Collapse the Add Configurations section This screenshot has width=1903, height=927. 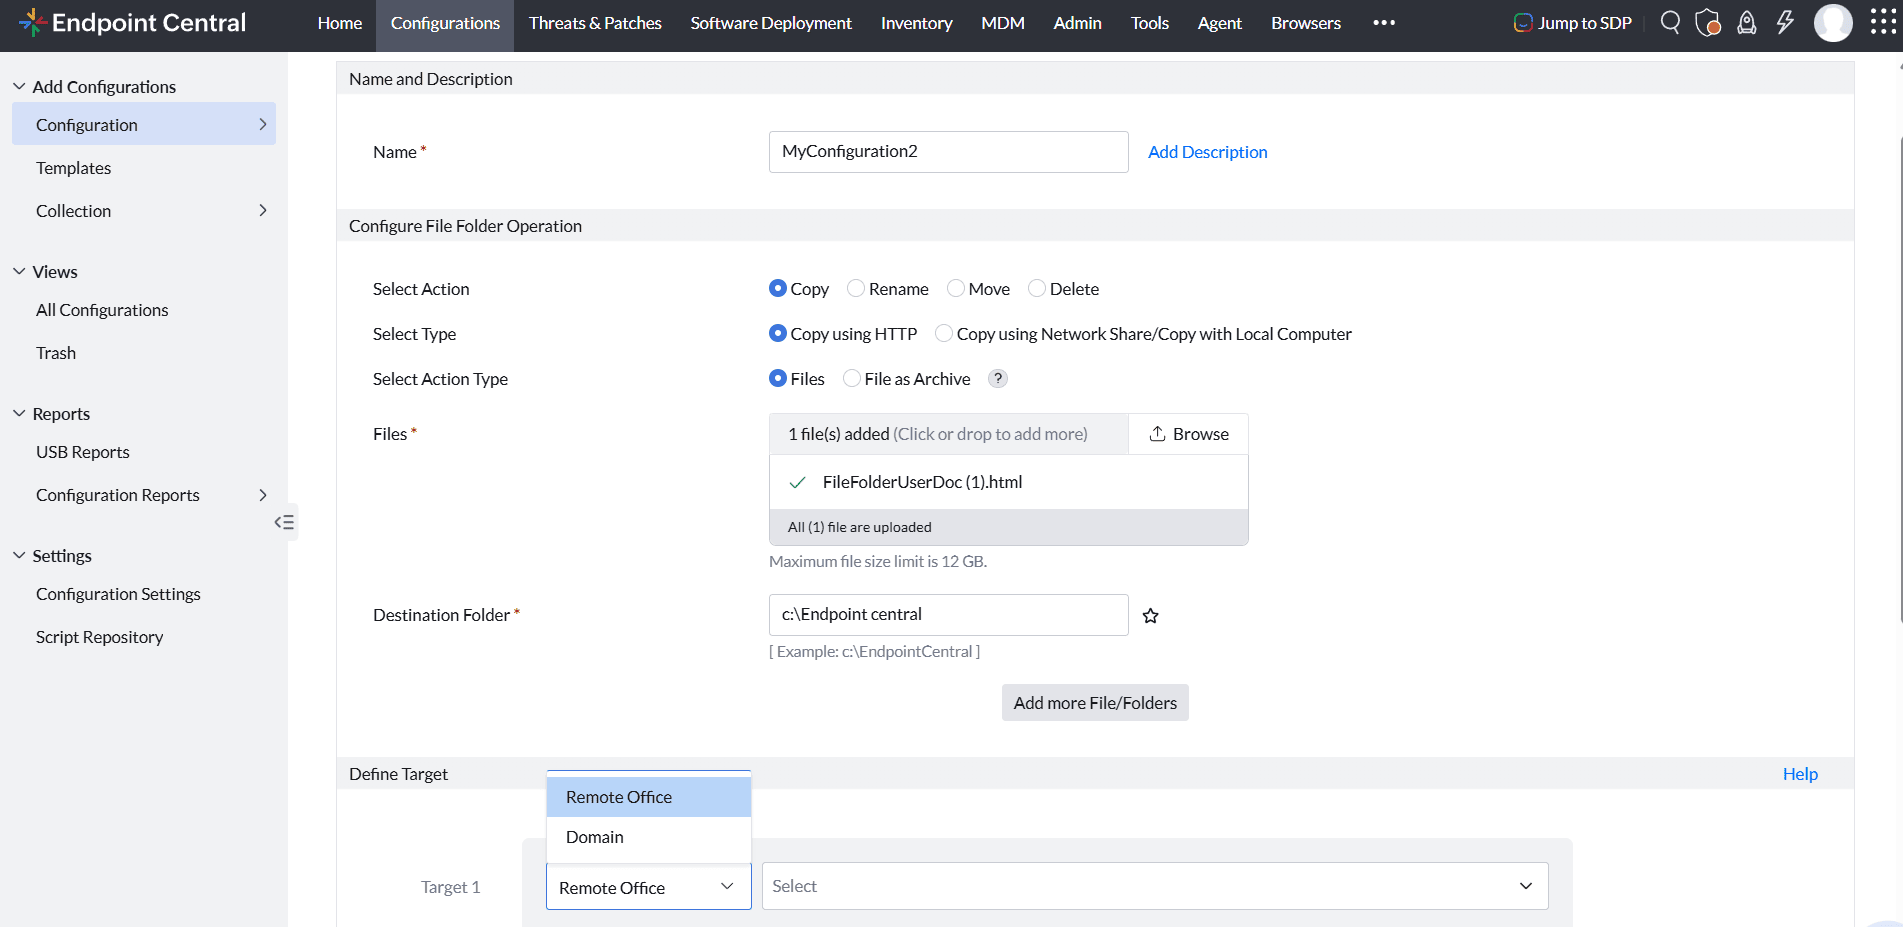[19, 86]
